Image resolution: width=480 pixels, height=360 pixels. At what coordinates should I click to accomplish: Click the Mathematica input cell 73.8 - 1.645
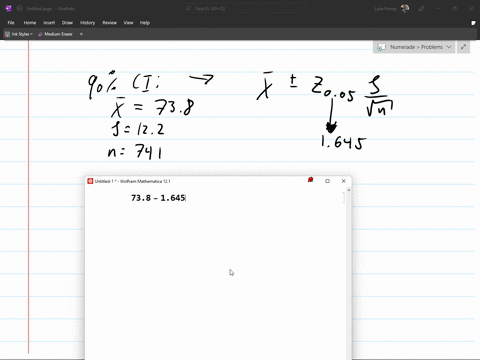[x=158, y=198]
